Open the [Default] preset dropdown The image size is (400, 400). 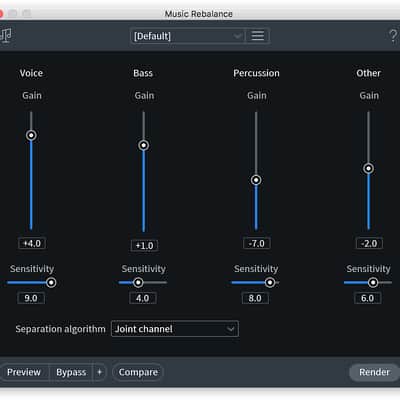(188, 36)
